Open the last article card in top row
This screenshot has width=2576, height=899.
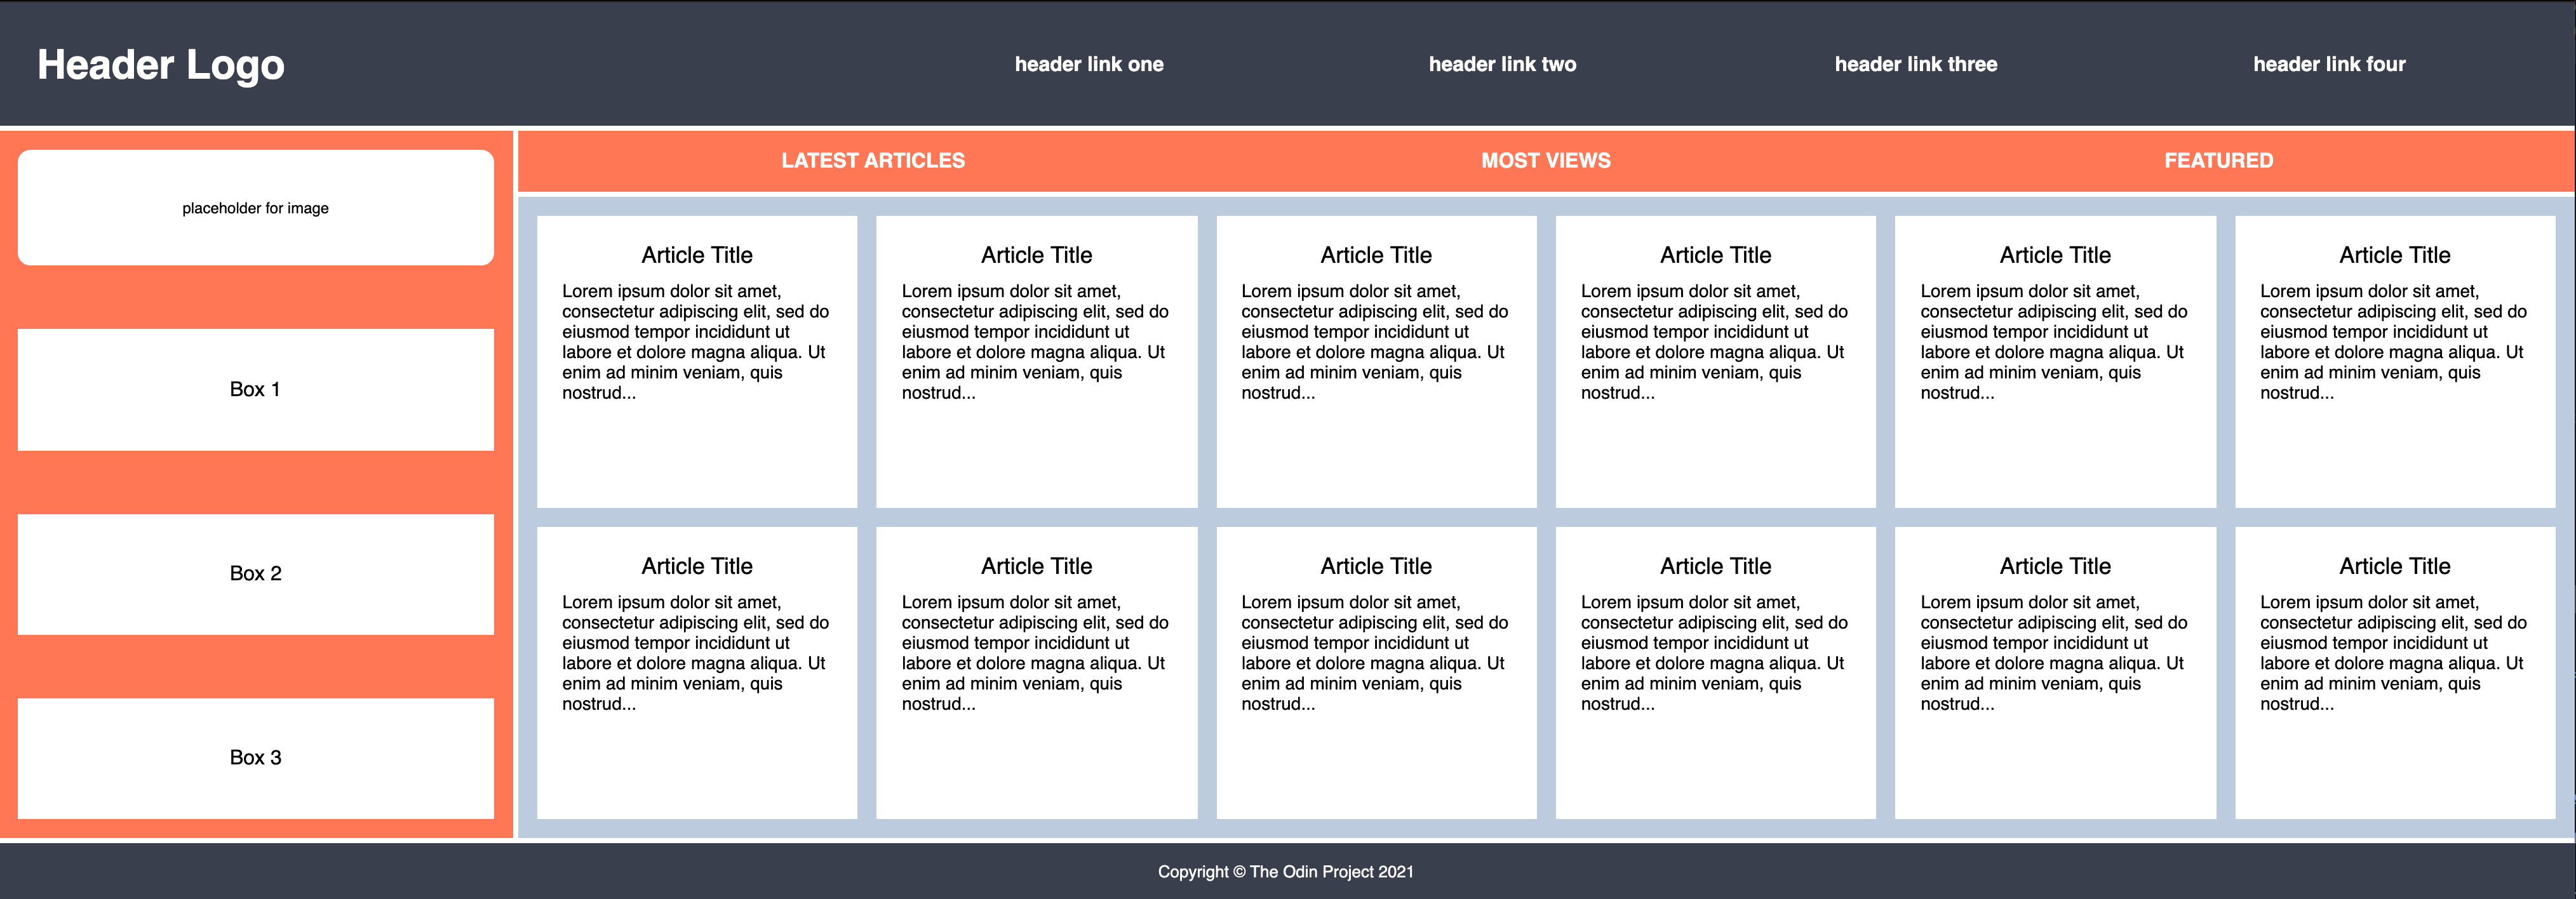(2395, 361)
